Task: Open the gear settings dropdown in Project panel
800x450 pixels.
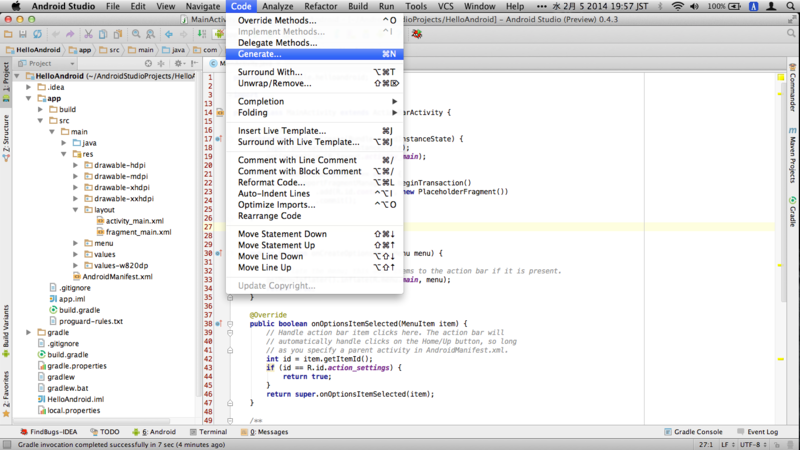Action: (x=180, y=63)
